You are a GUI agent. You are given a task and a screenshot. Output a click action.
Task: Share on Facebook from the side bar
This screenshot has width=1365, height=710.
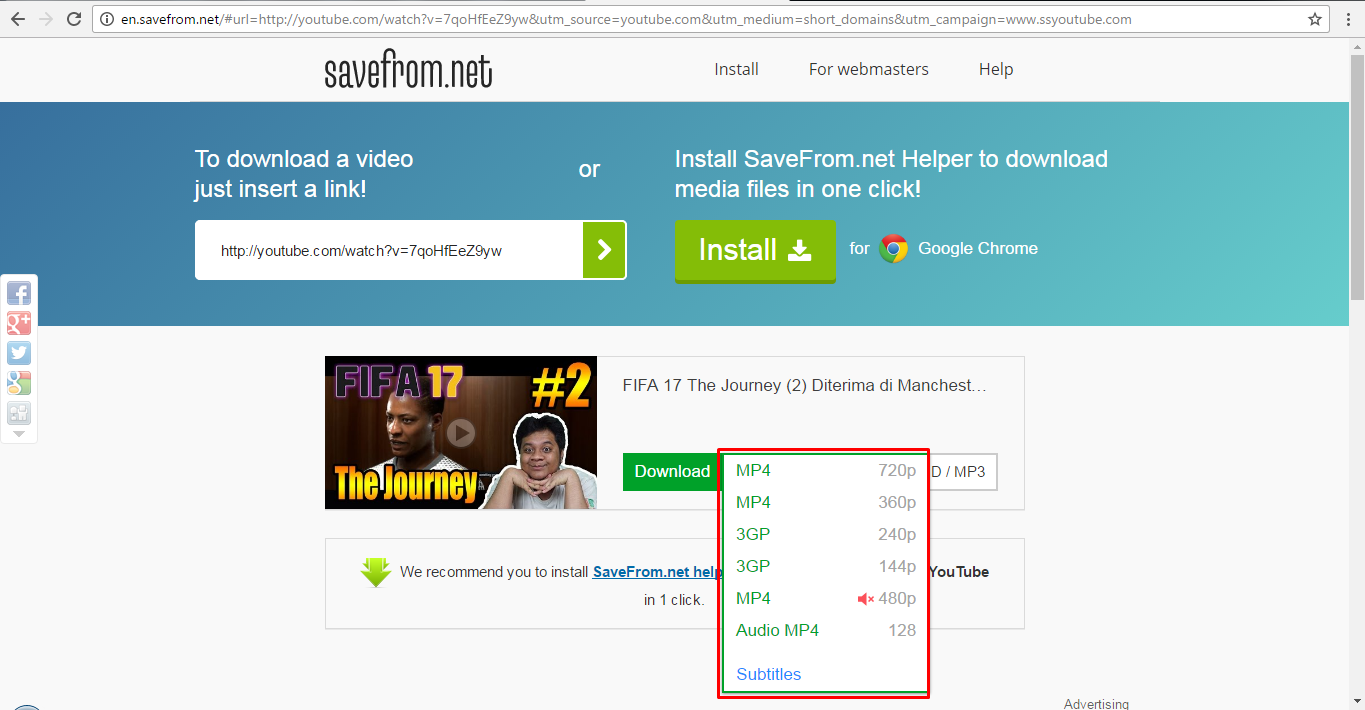tap(19, 293)
